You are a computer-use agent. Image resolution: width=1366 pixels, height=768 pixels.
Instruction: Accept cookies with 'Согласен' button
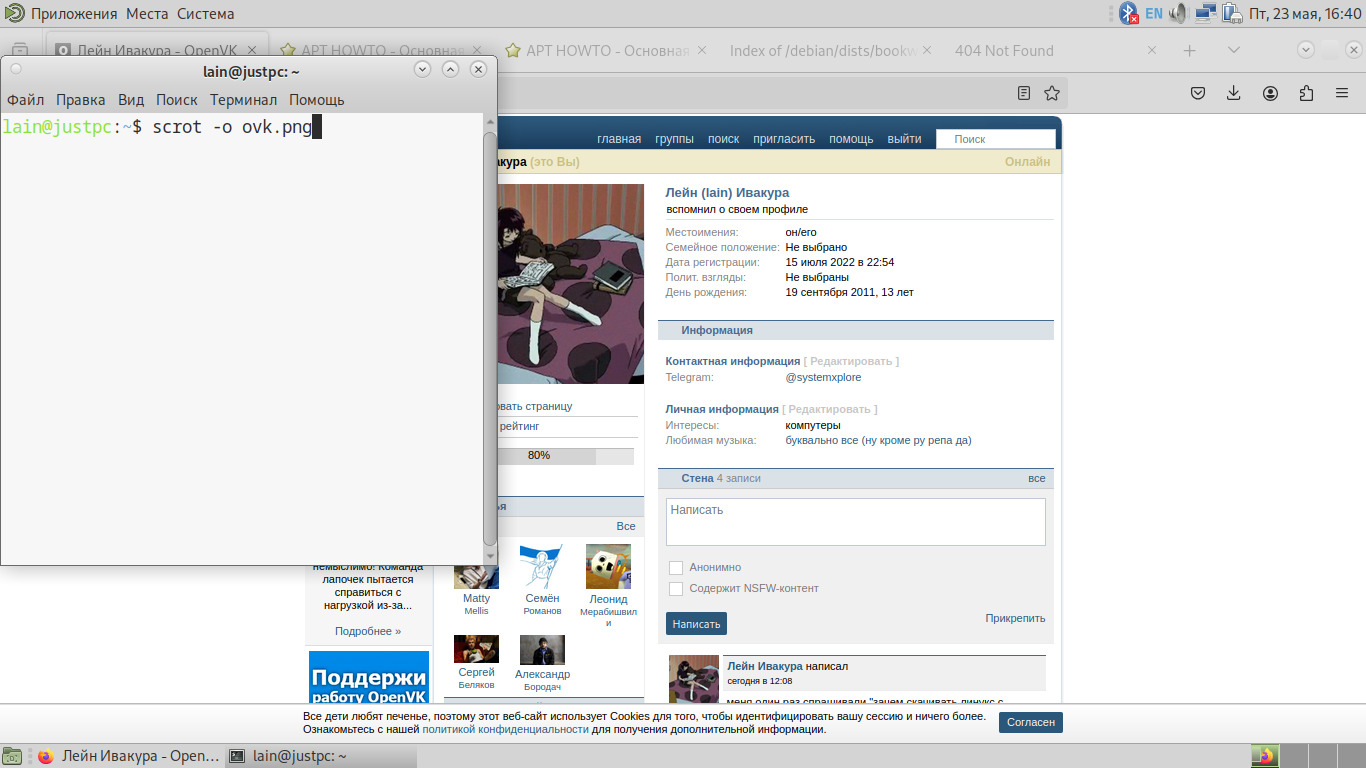point(1031,722)
